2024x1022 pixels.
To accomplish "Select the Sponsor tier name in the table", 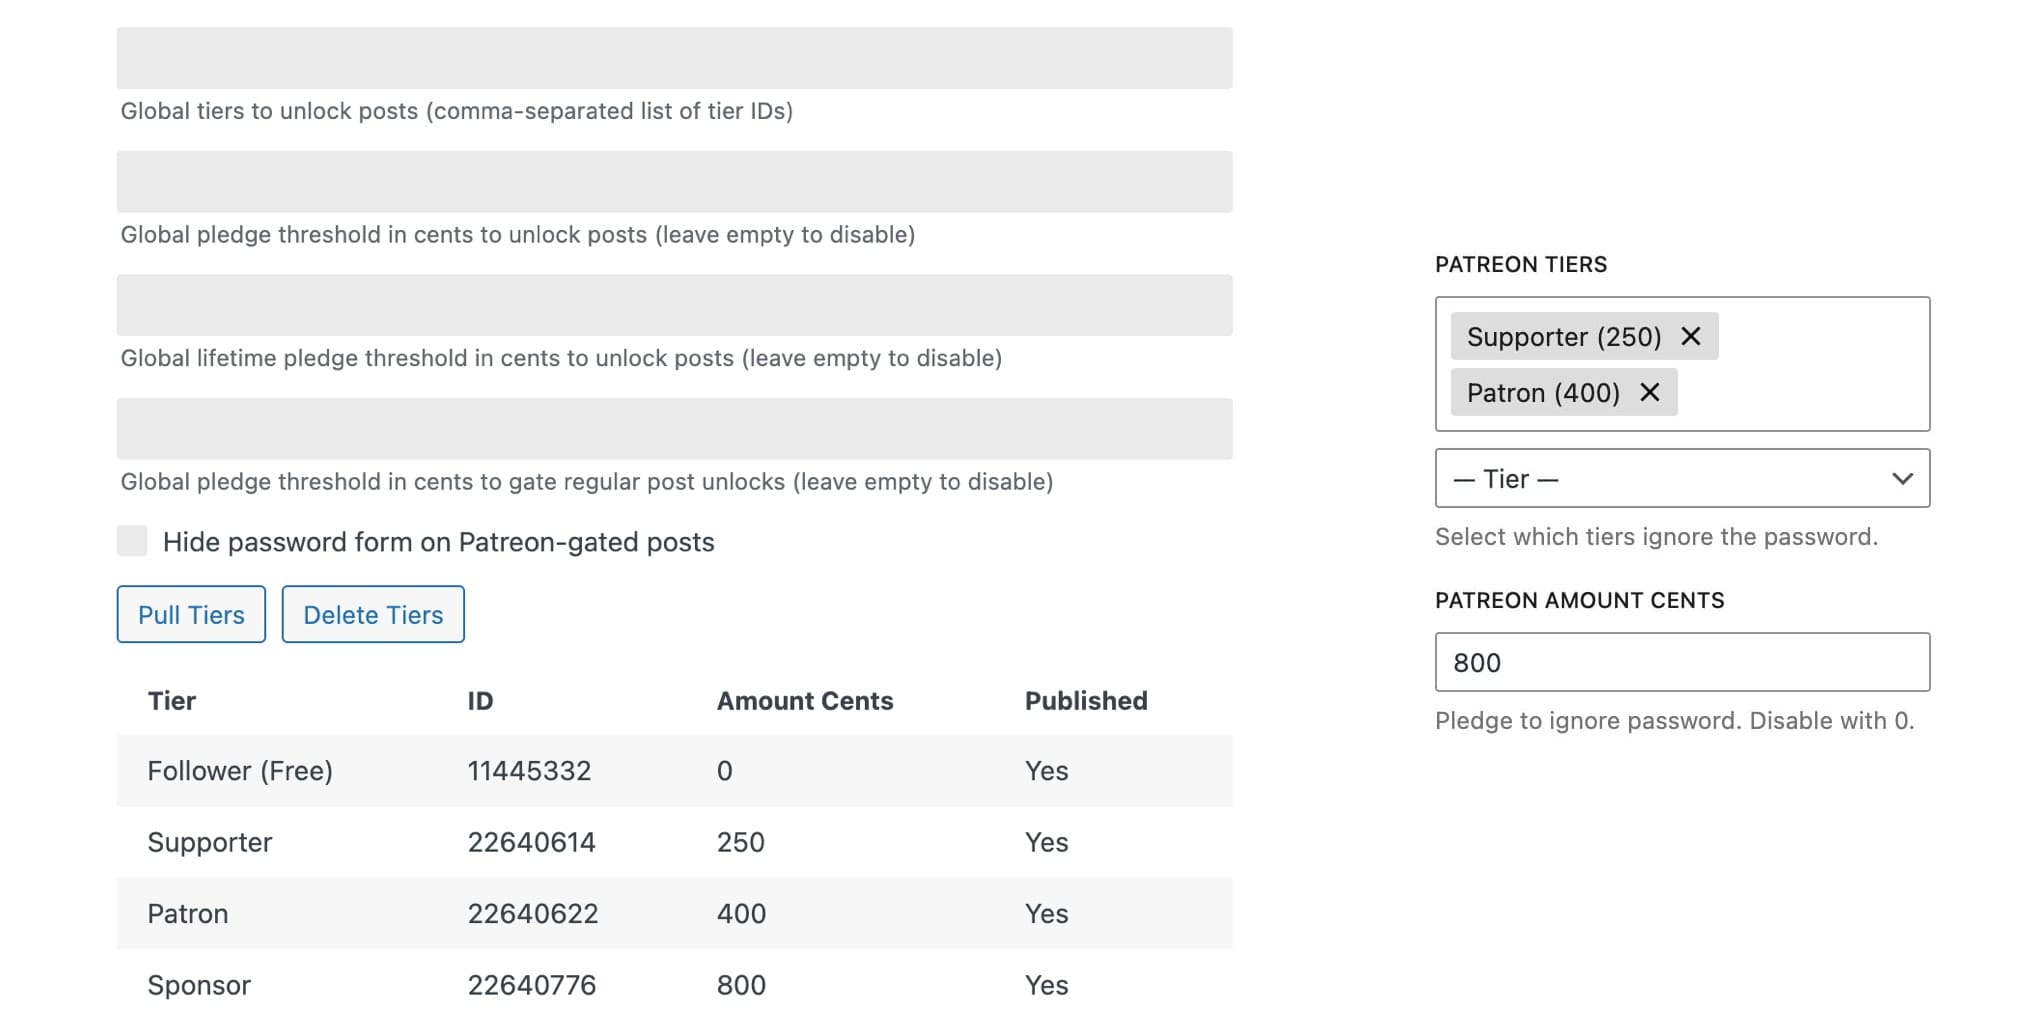I will 199,986.
